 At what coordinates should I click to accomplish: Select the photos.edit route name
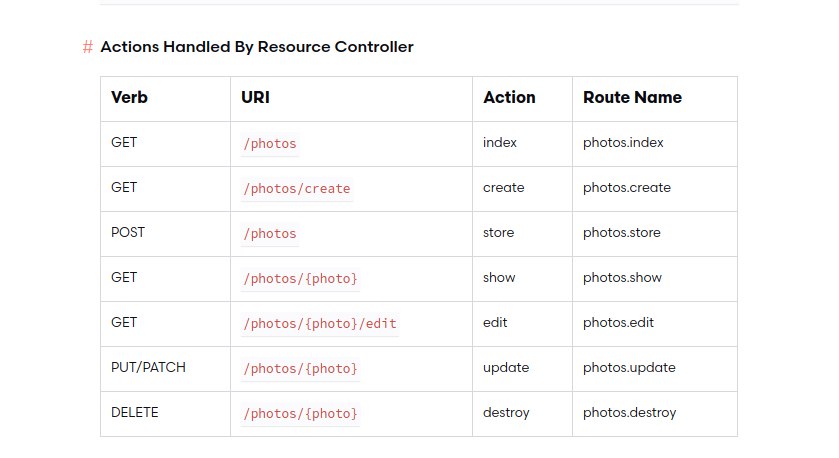point(618,323)
